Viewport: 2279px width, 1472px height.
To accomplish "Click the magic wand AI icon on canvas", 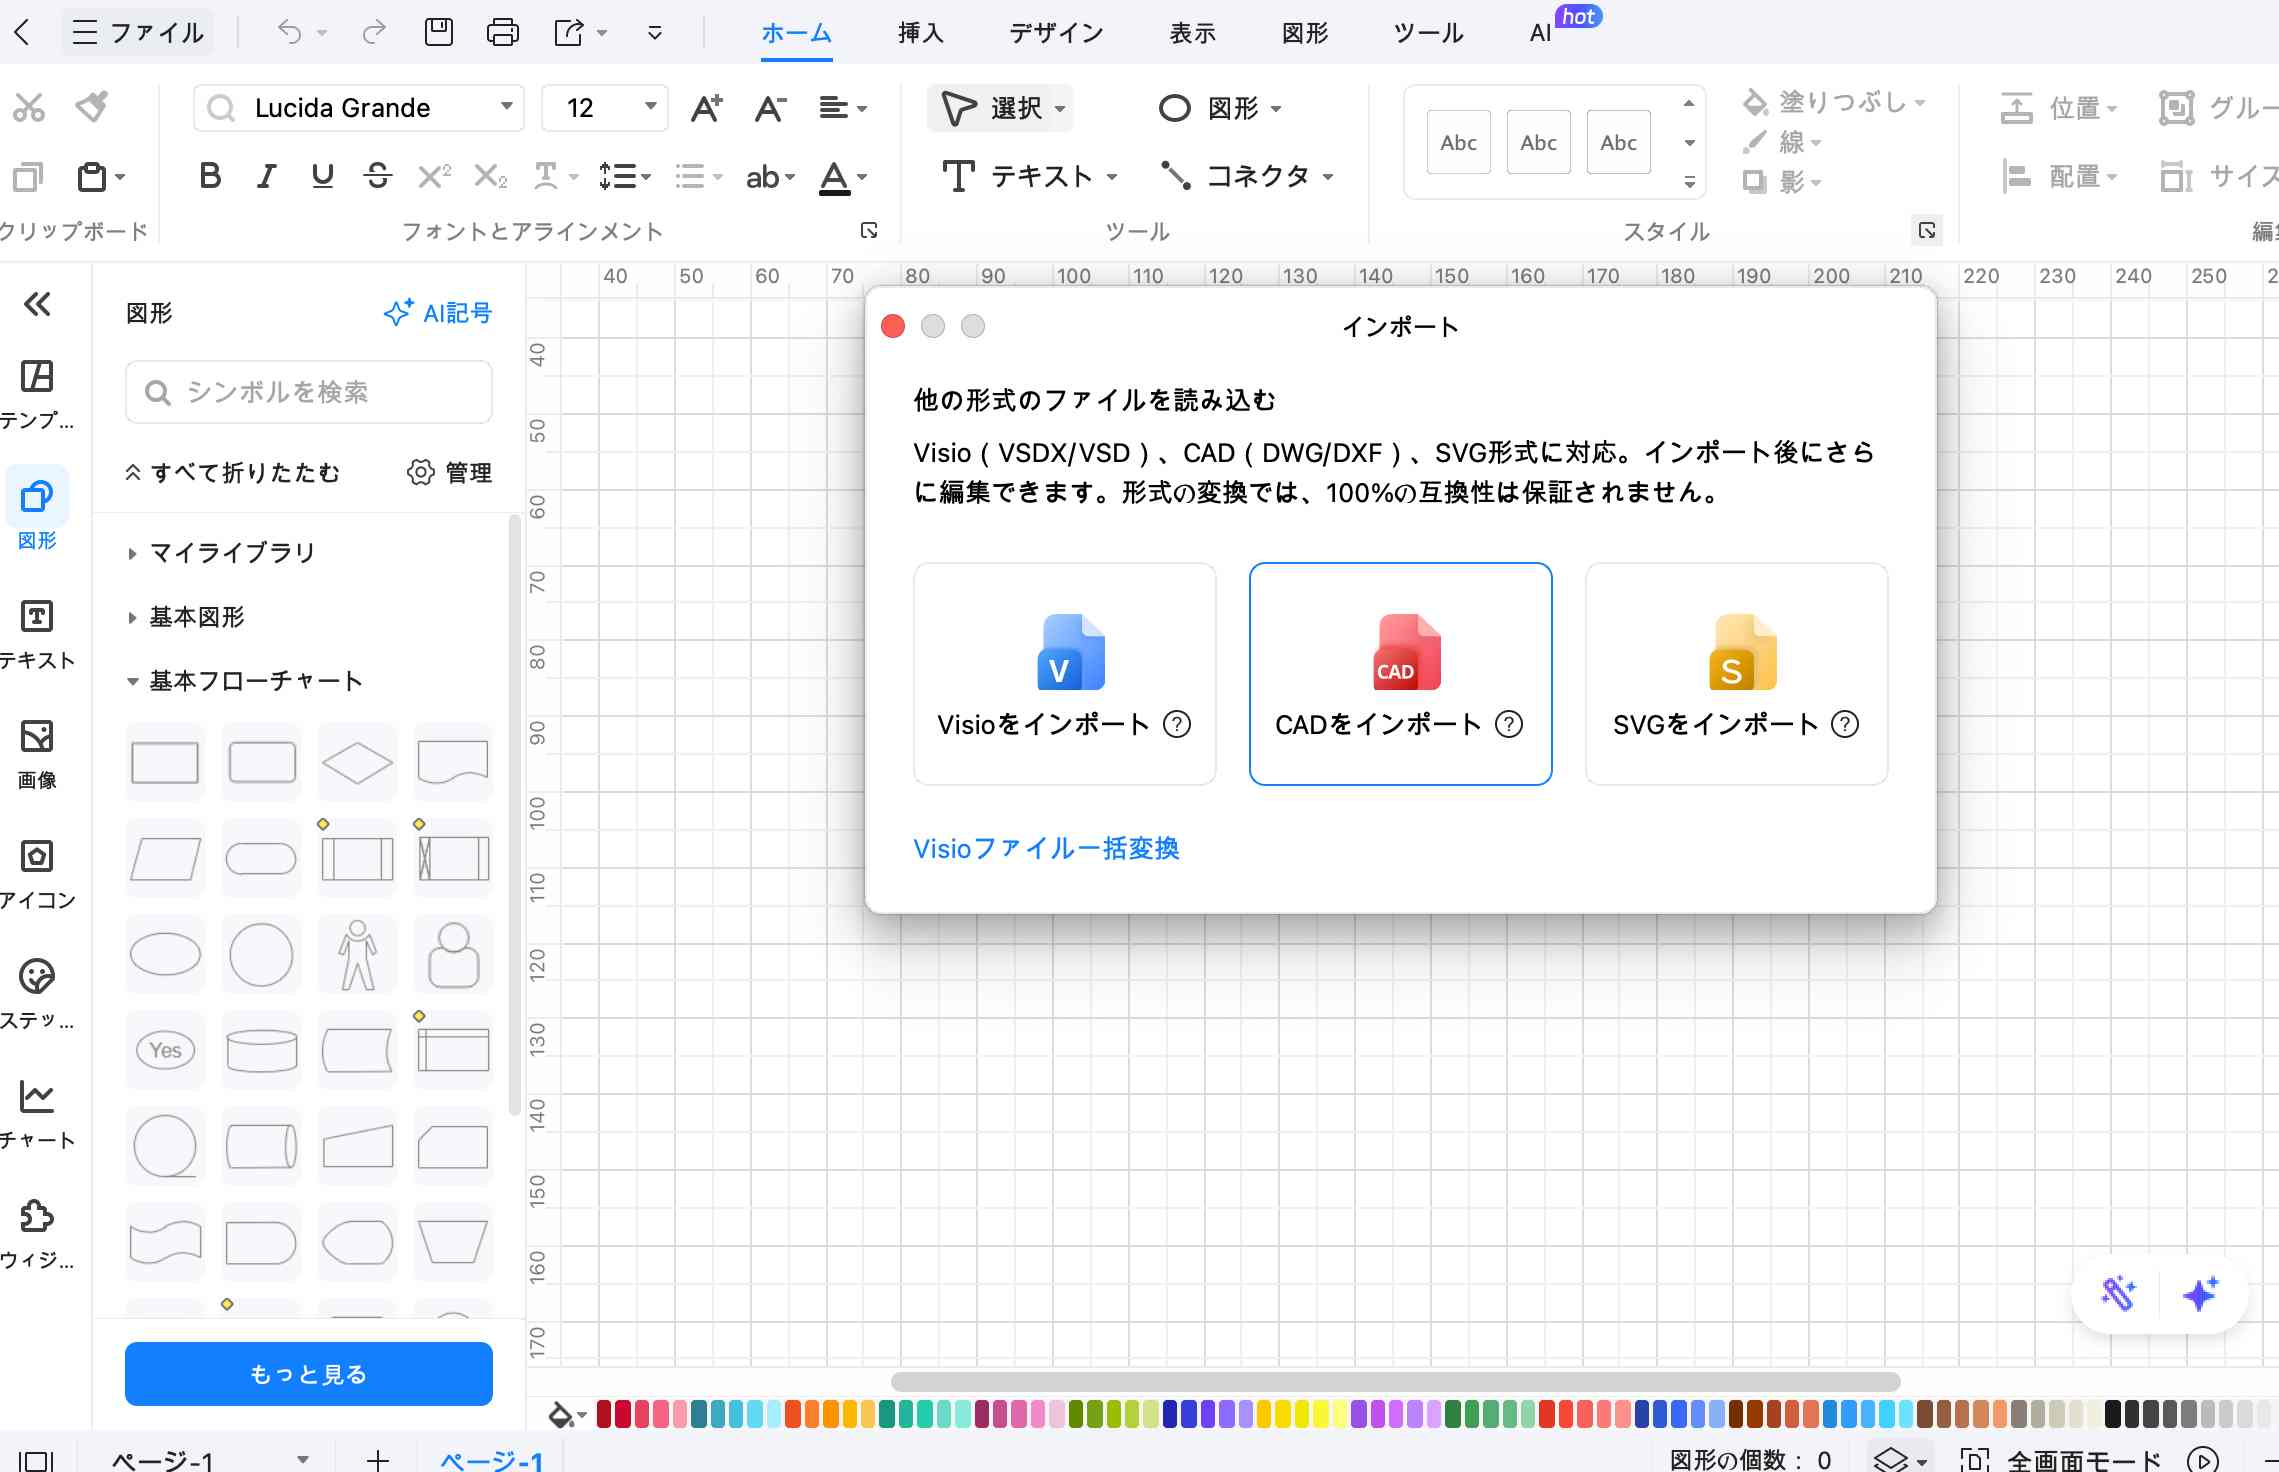I will coord(2118,1294).
